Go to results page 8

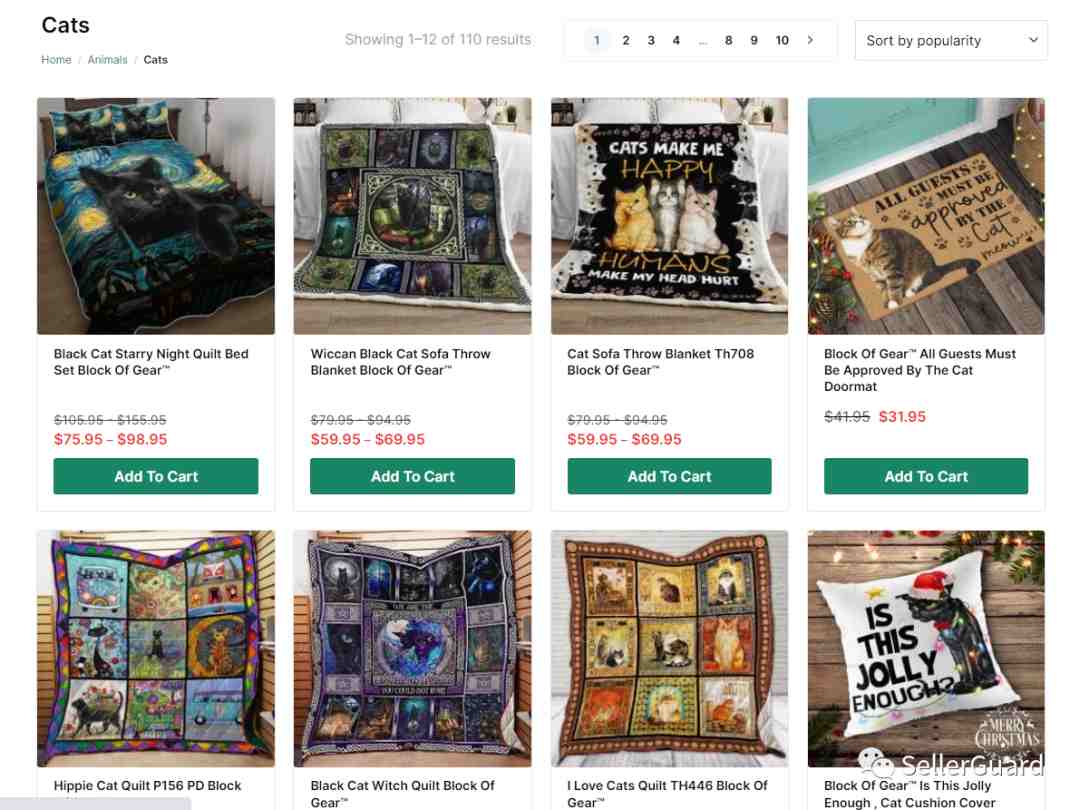point(728,40)
